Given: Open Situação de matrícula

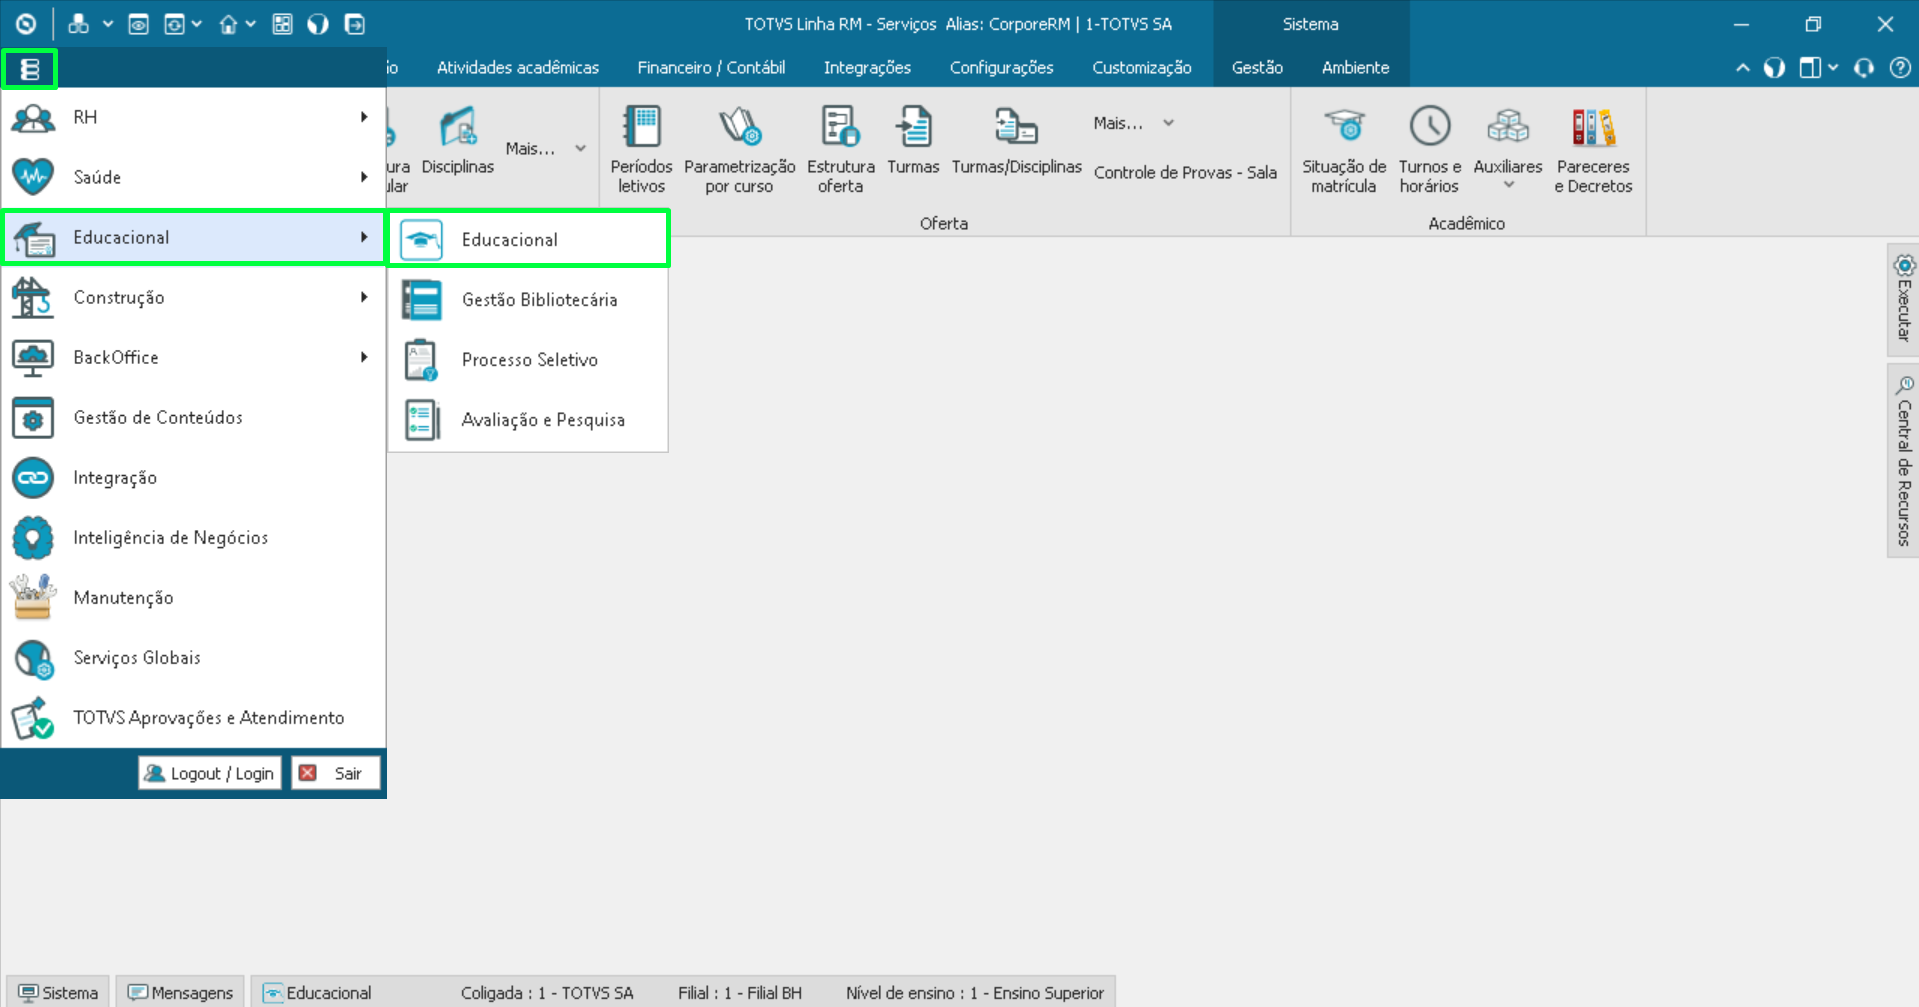Looking at the screenshot, I should click(x=1344, y=149).
